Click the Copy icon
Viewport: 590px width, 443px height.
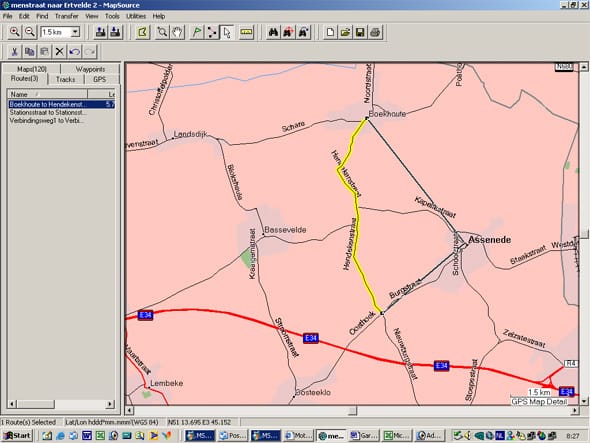(x=29, y=52)
